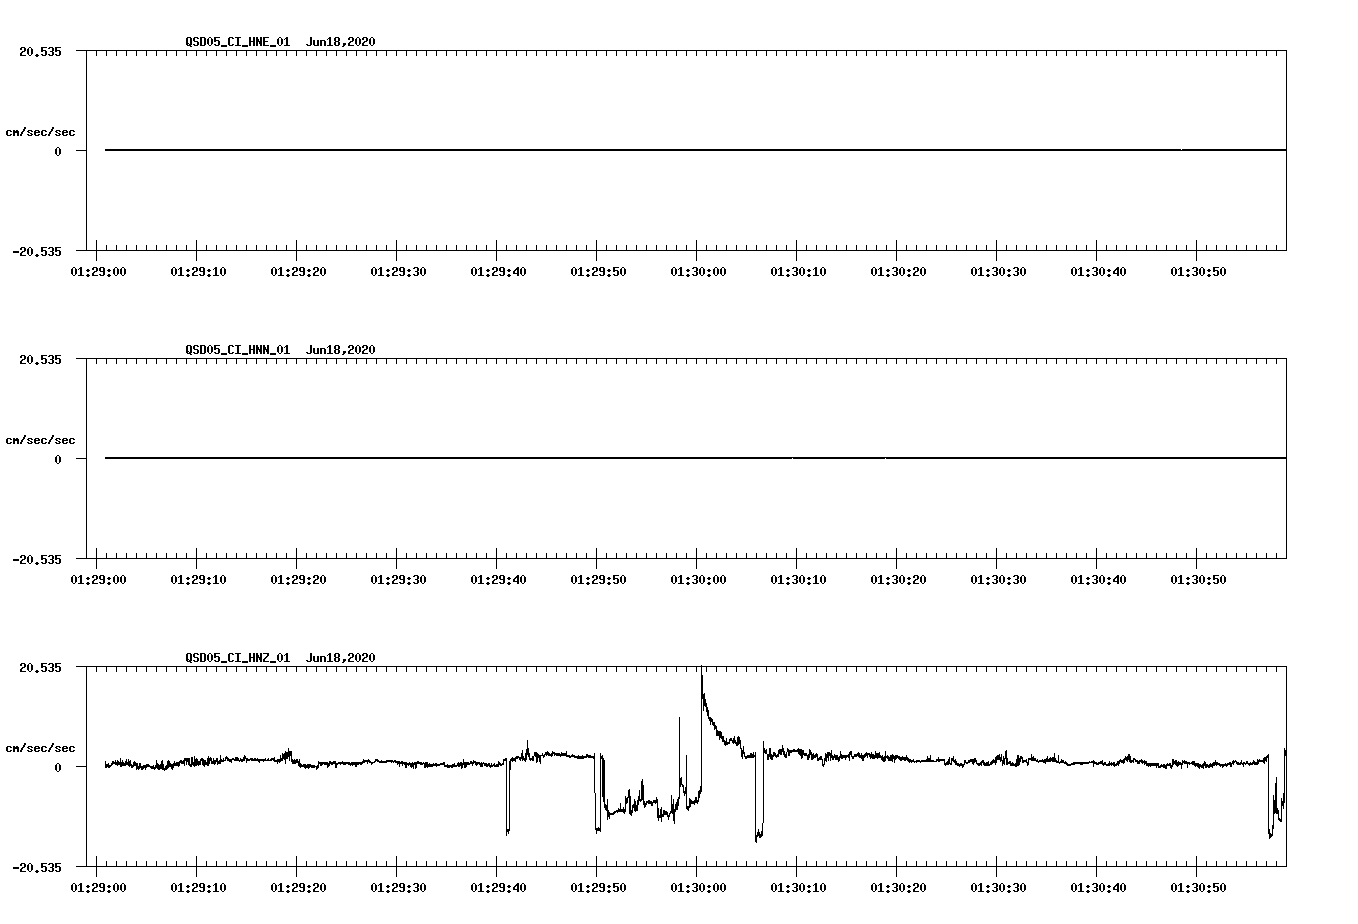Click 01:29:50 time label under HNN plot
This screenshot has width=1358, height=924.
point(598,580)
